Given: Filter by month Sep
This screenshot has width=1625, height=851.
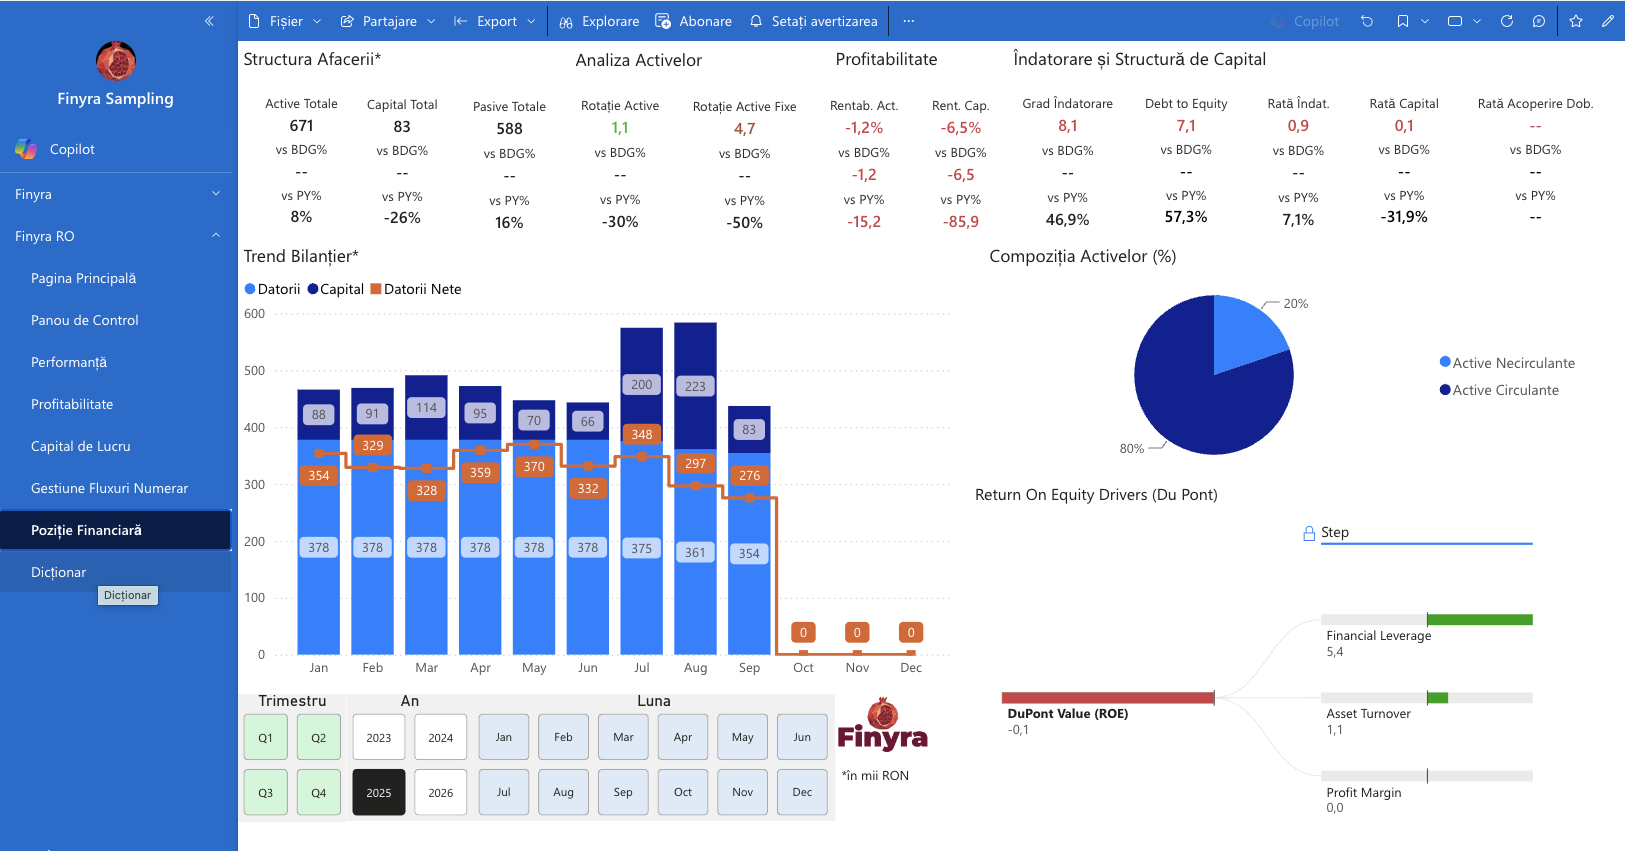Looking at the screenshot, I should point(623,792).
